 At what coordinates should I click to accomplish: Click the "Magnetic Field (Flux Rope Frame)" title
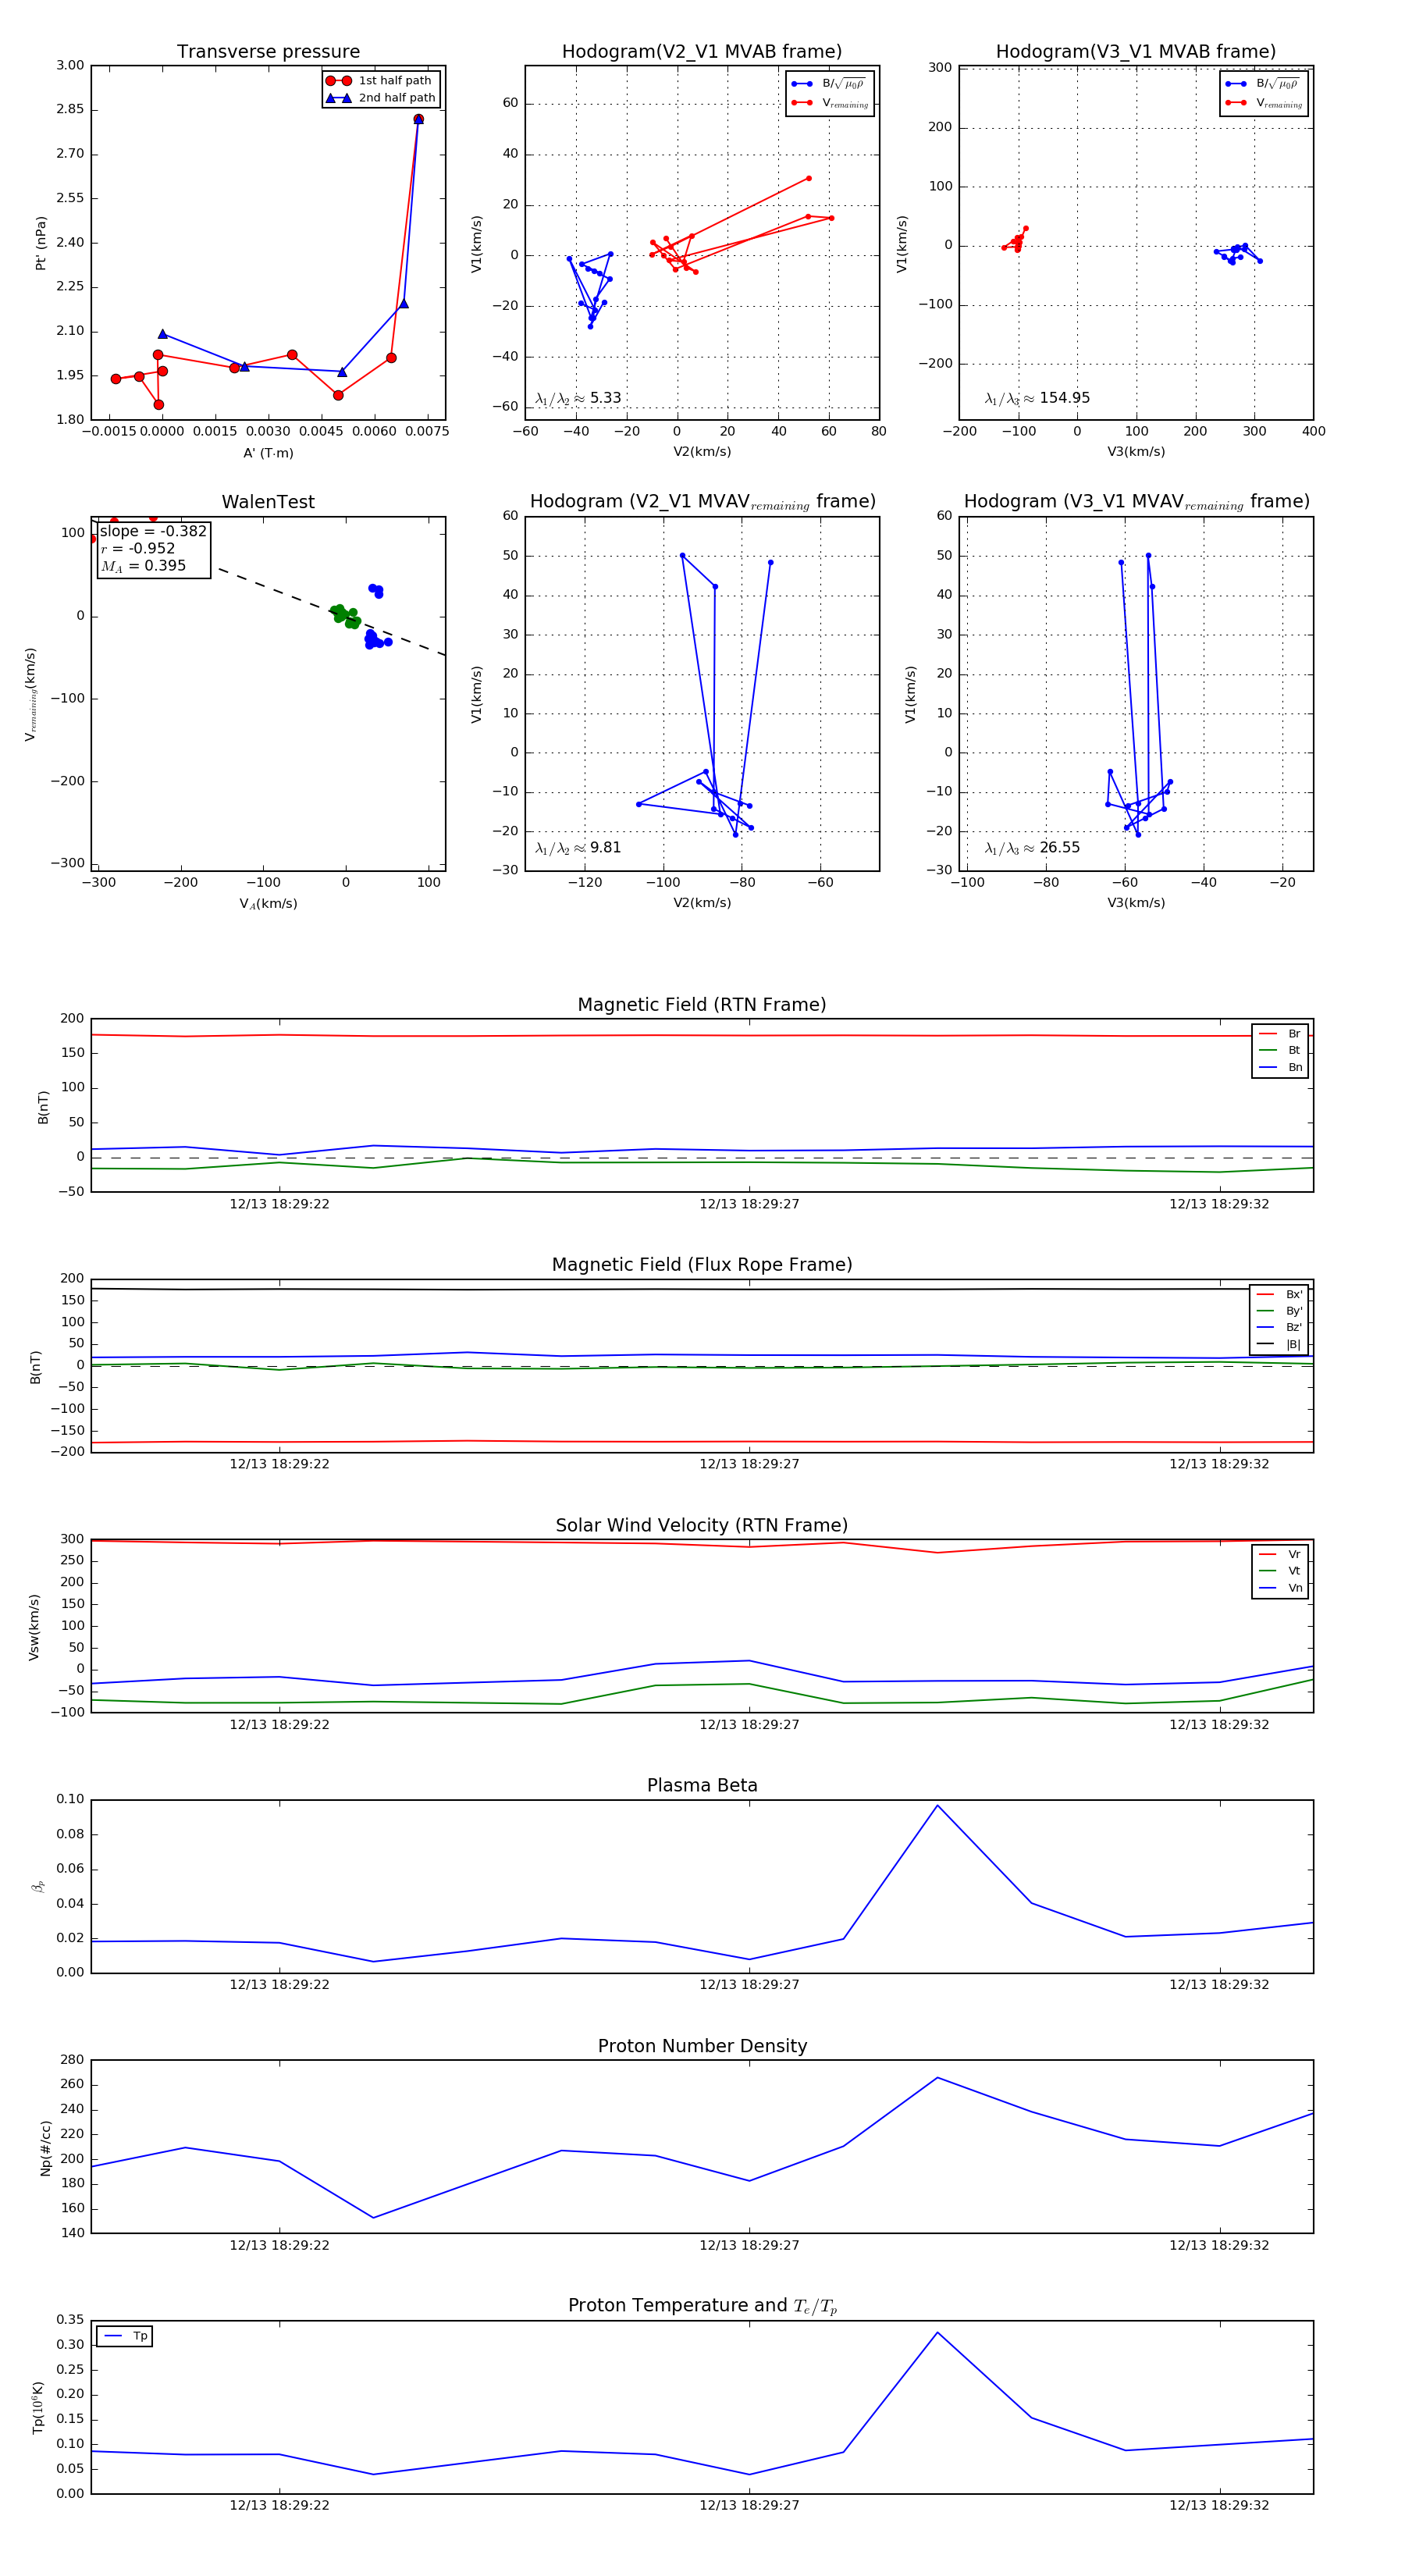[702, 1265]
